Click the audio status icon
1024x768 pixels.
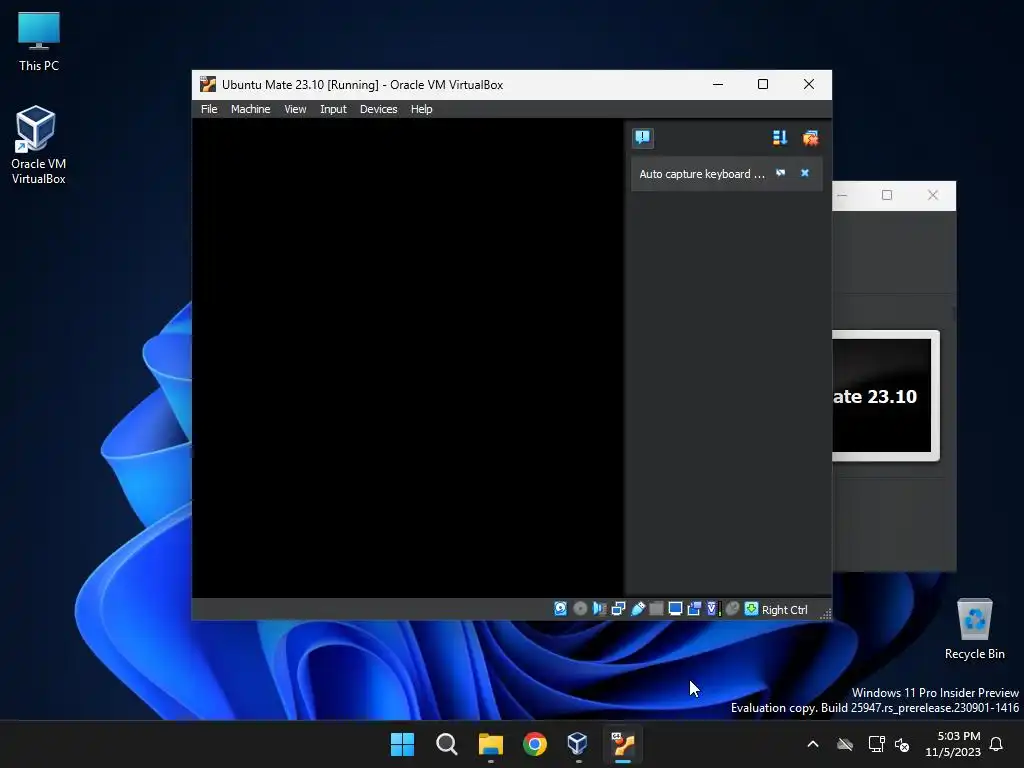(x=599, y=609)
